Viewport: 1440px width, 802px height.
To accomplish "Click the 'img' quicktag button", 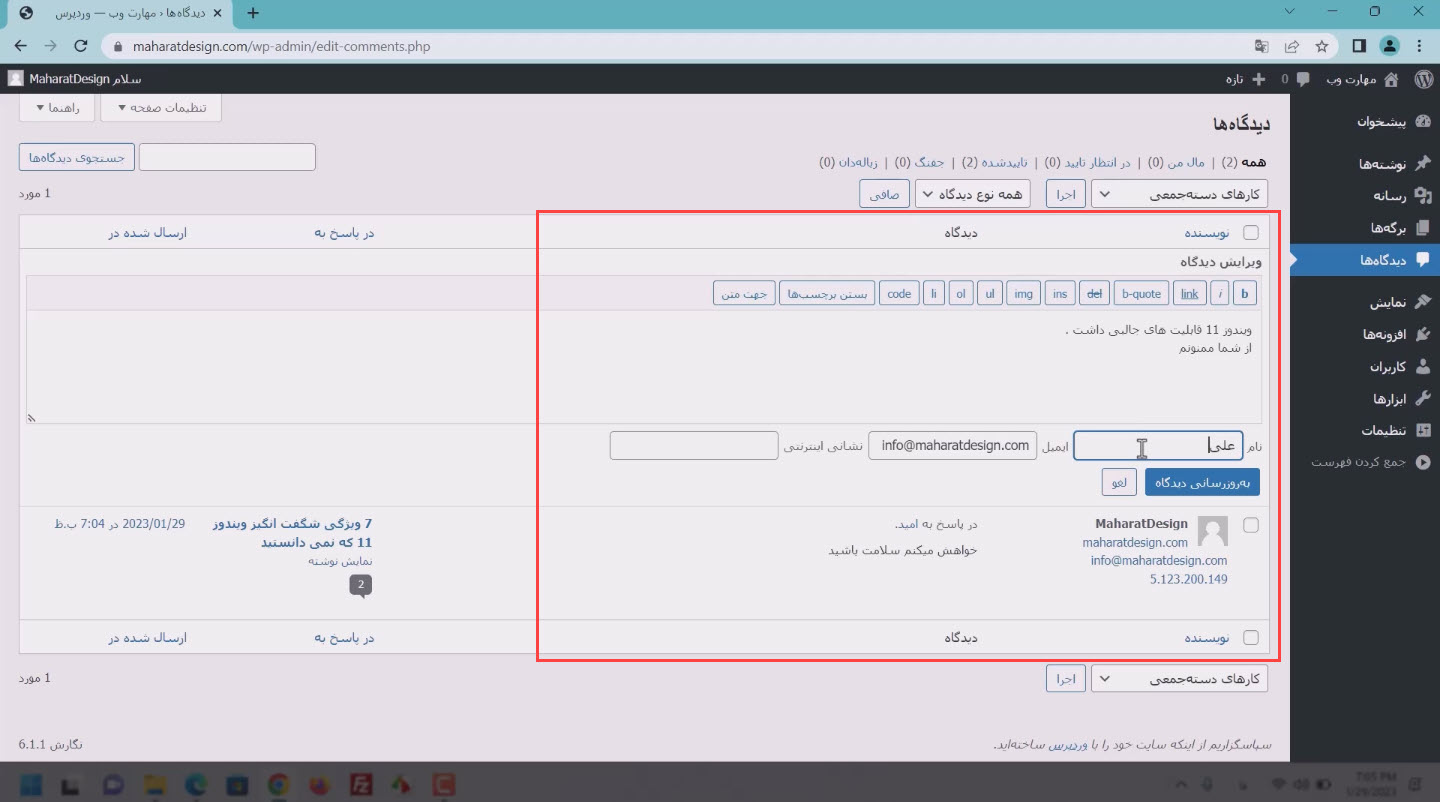I will point(1023,293).
